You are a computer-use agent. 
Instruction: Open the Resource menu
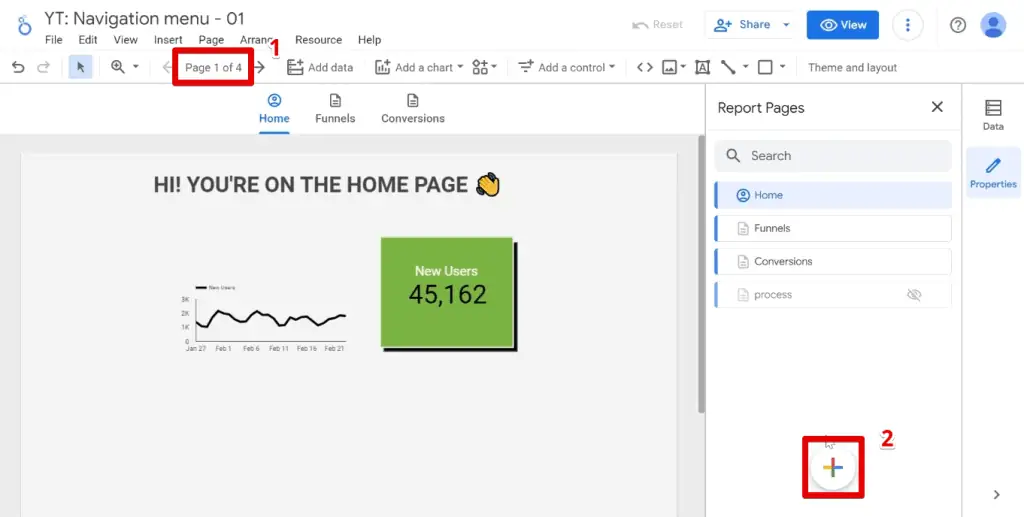318,40
